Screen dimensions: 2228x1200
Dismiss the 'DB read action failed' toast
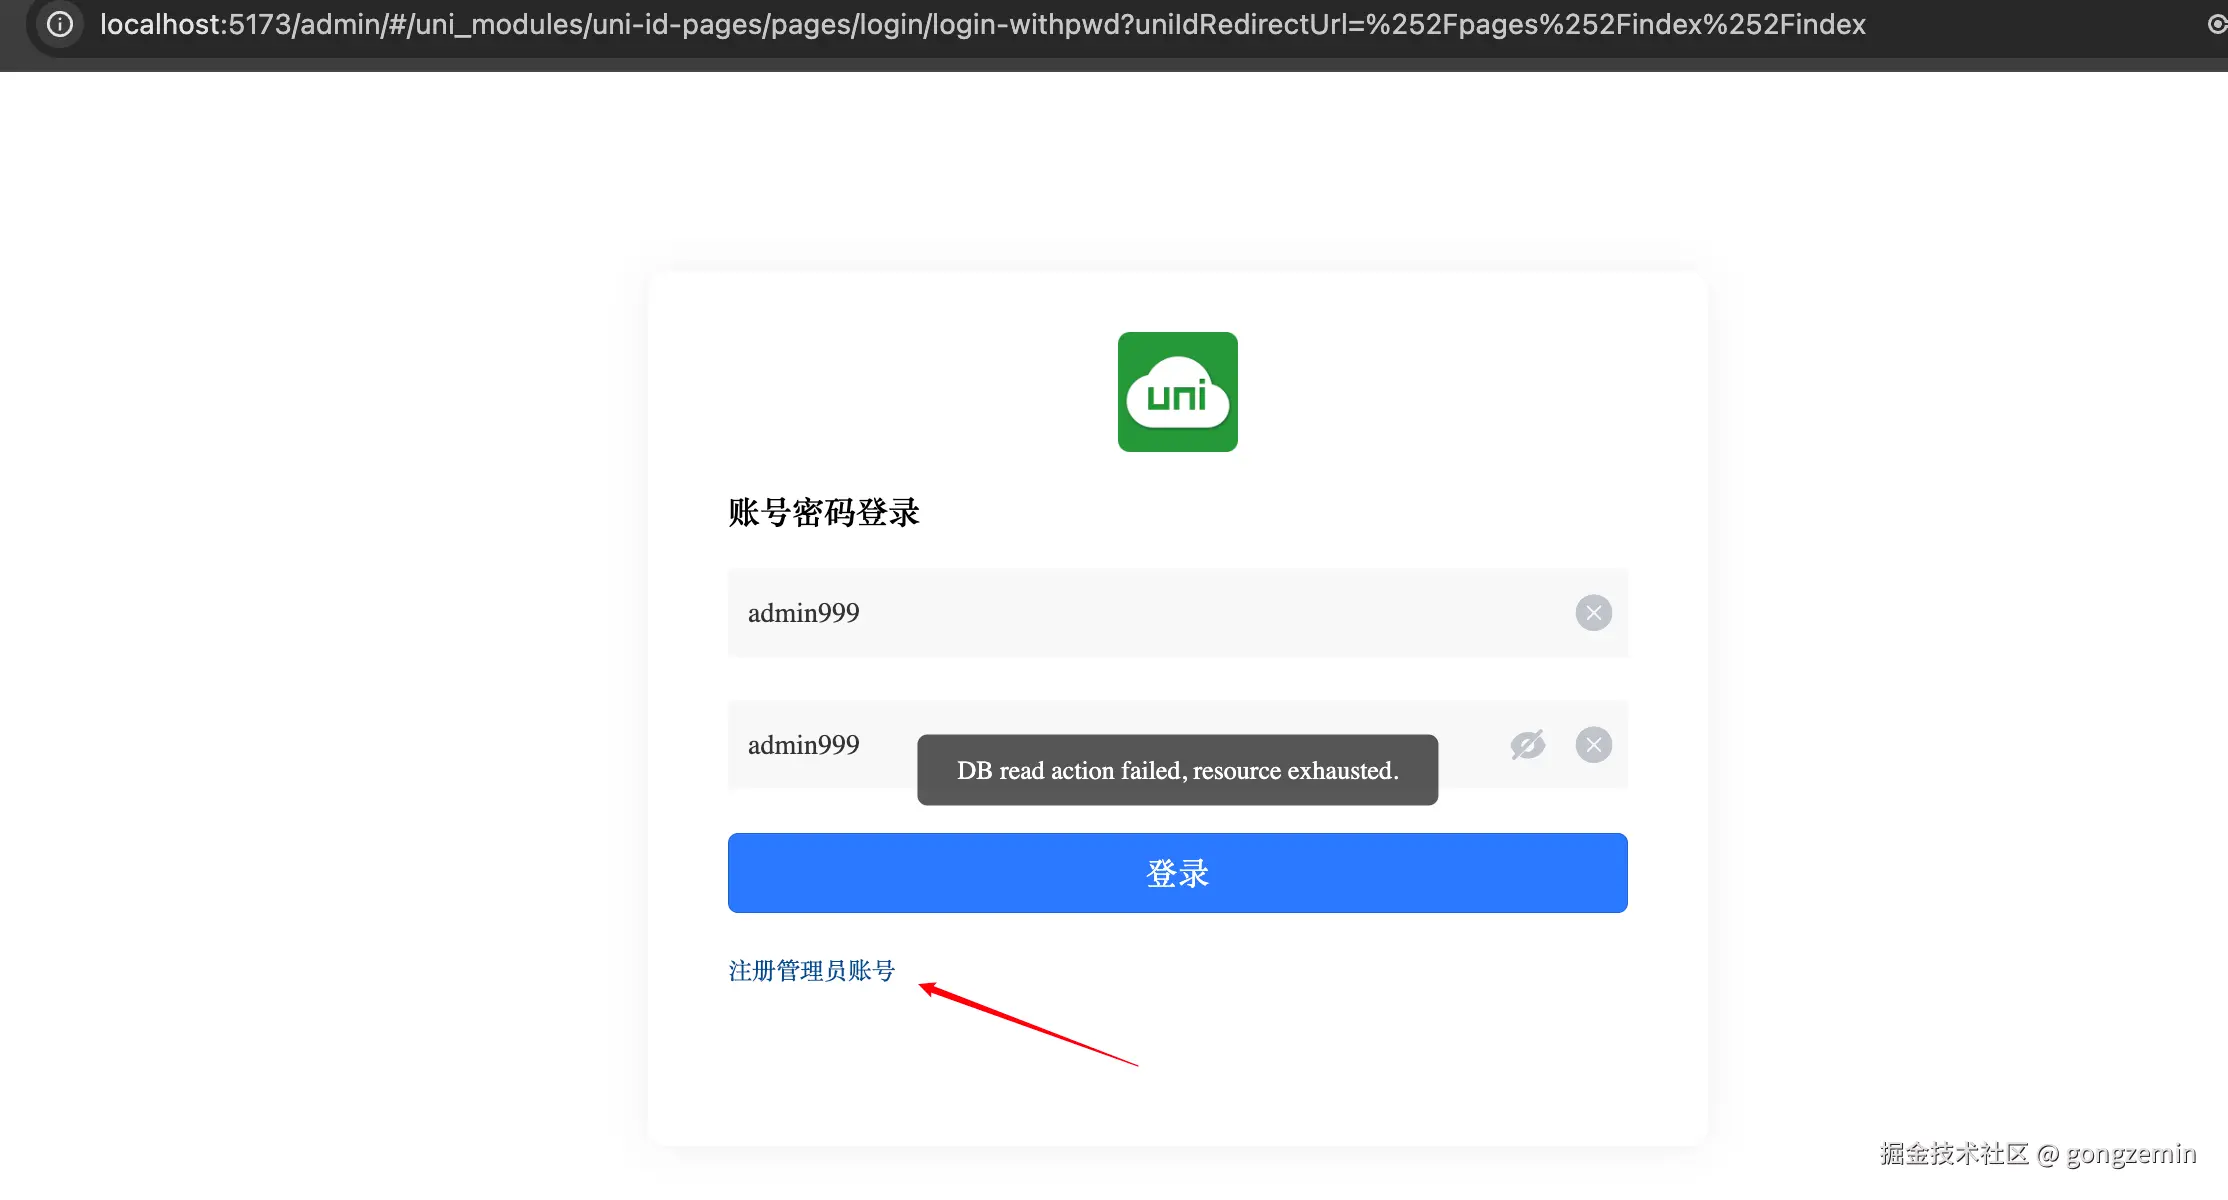pyautogui.click(x=1177, y=770)
